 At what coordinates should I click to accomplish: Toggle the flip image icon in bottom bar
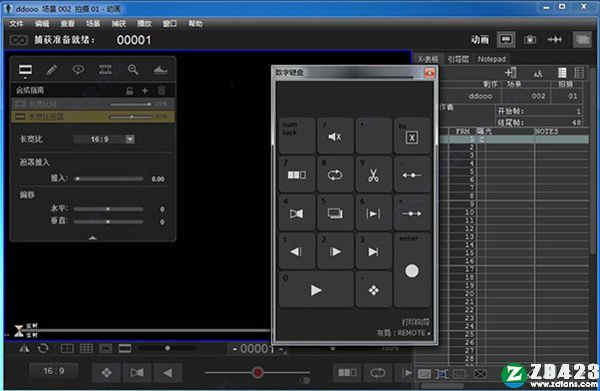coord(24,349)
